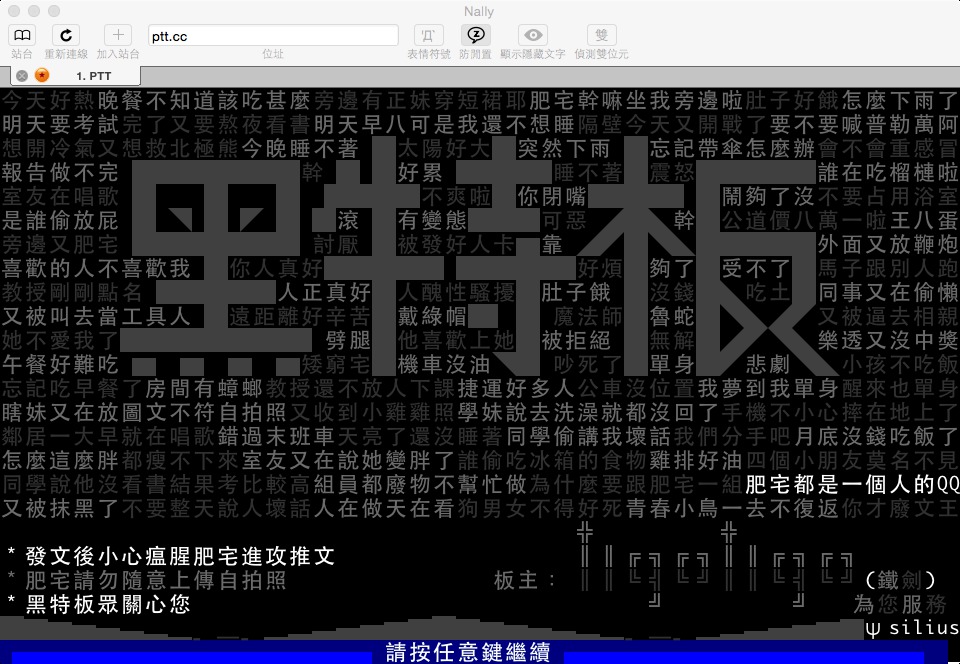Click the ptt.cc address field
The width and height of the screenshot is (960, 664).
point(273,35)
